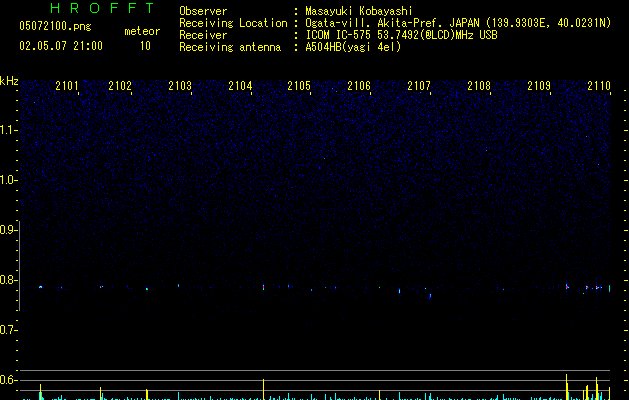Click the 0.7 kHz axis label
The image size is (629, 400).
8,330
